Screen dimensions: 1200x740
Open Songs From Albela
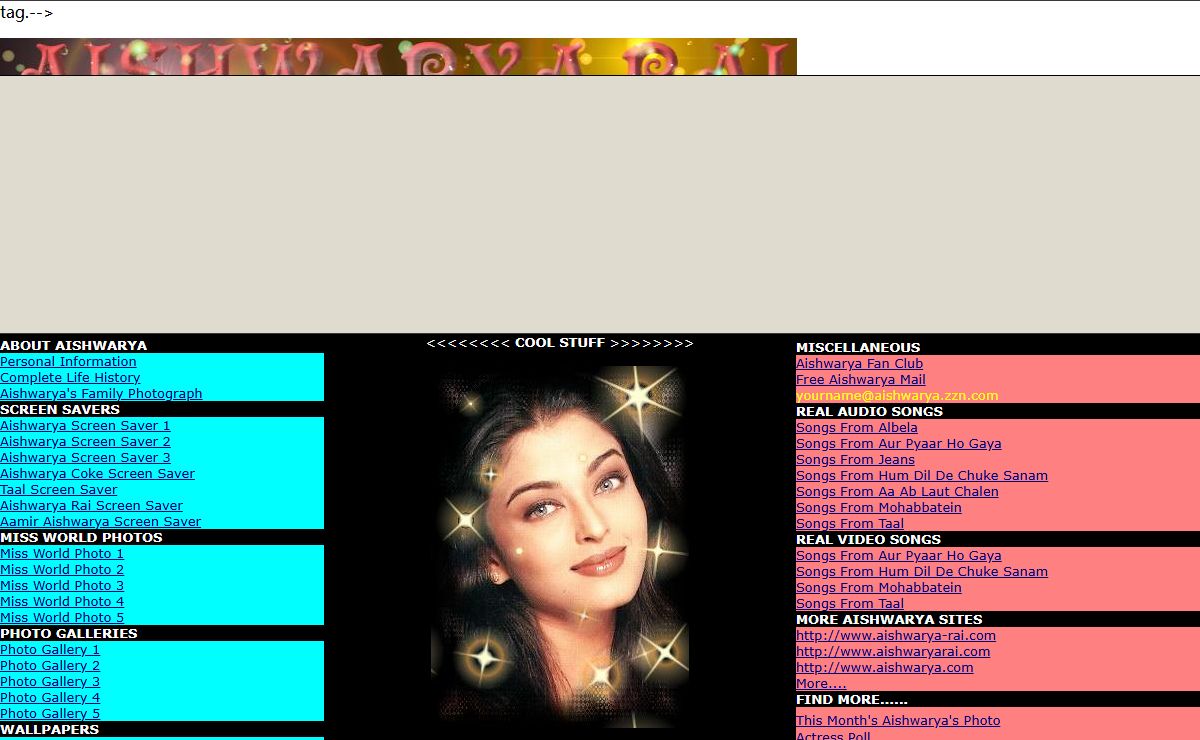857,428
